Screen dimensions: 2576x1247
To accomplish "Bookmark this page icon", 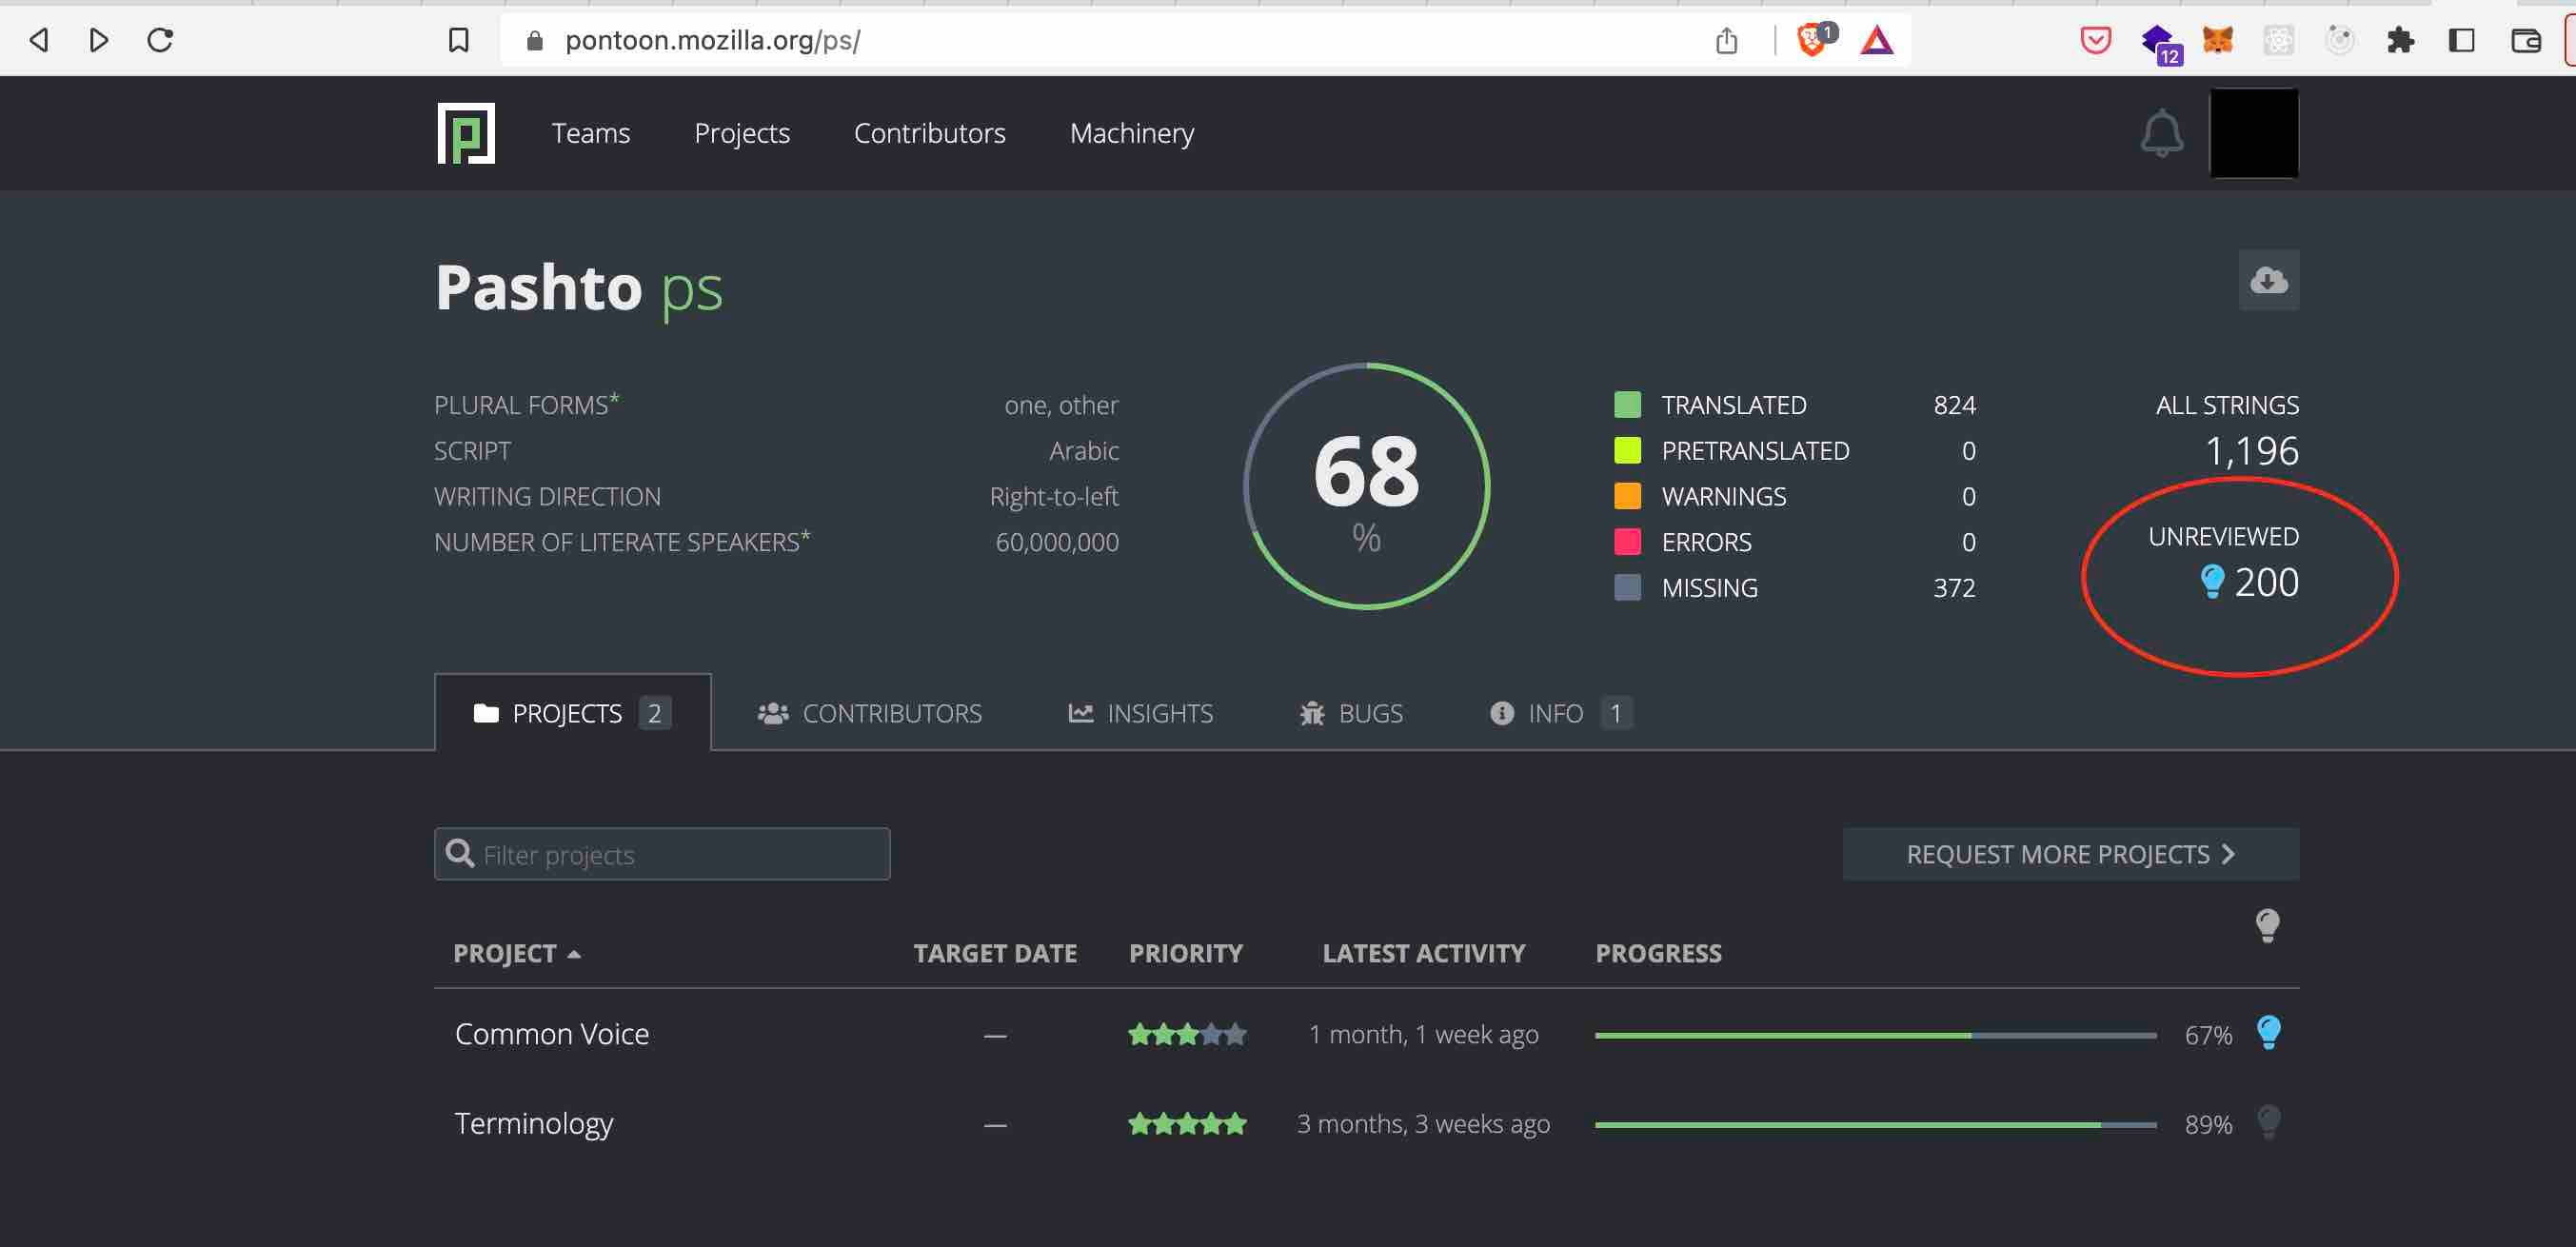I will [458, 40].
